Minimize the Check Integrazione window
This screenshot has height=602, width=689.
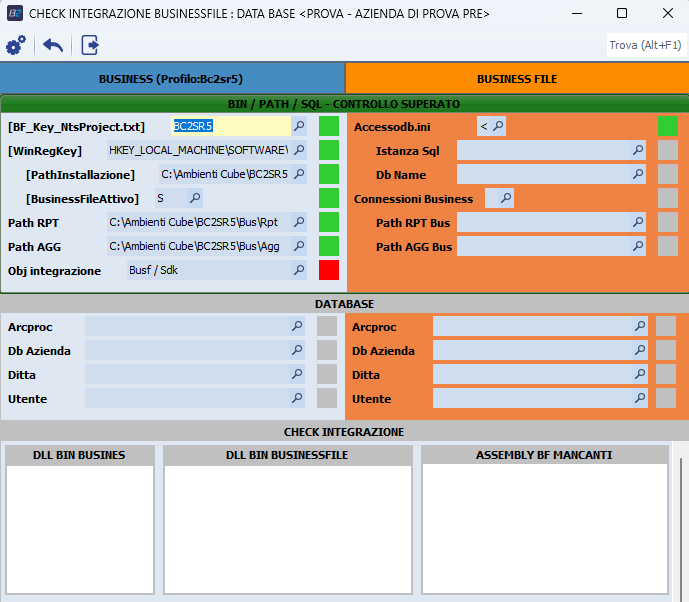pyautogui.click(x=577, y=13)
